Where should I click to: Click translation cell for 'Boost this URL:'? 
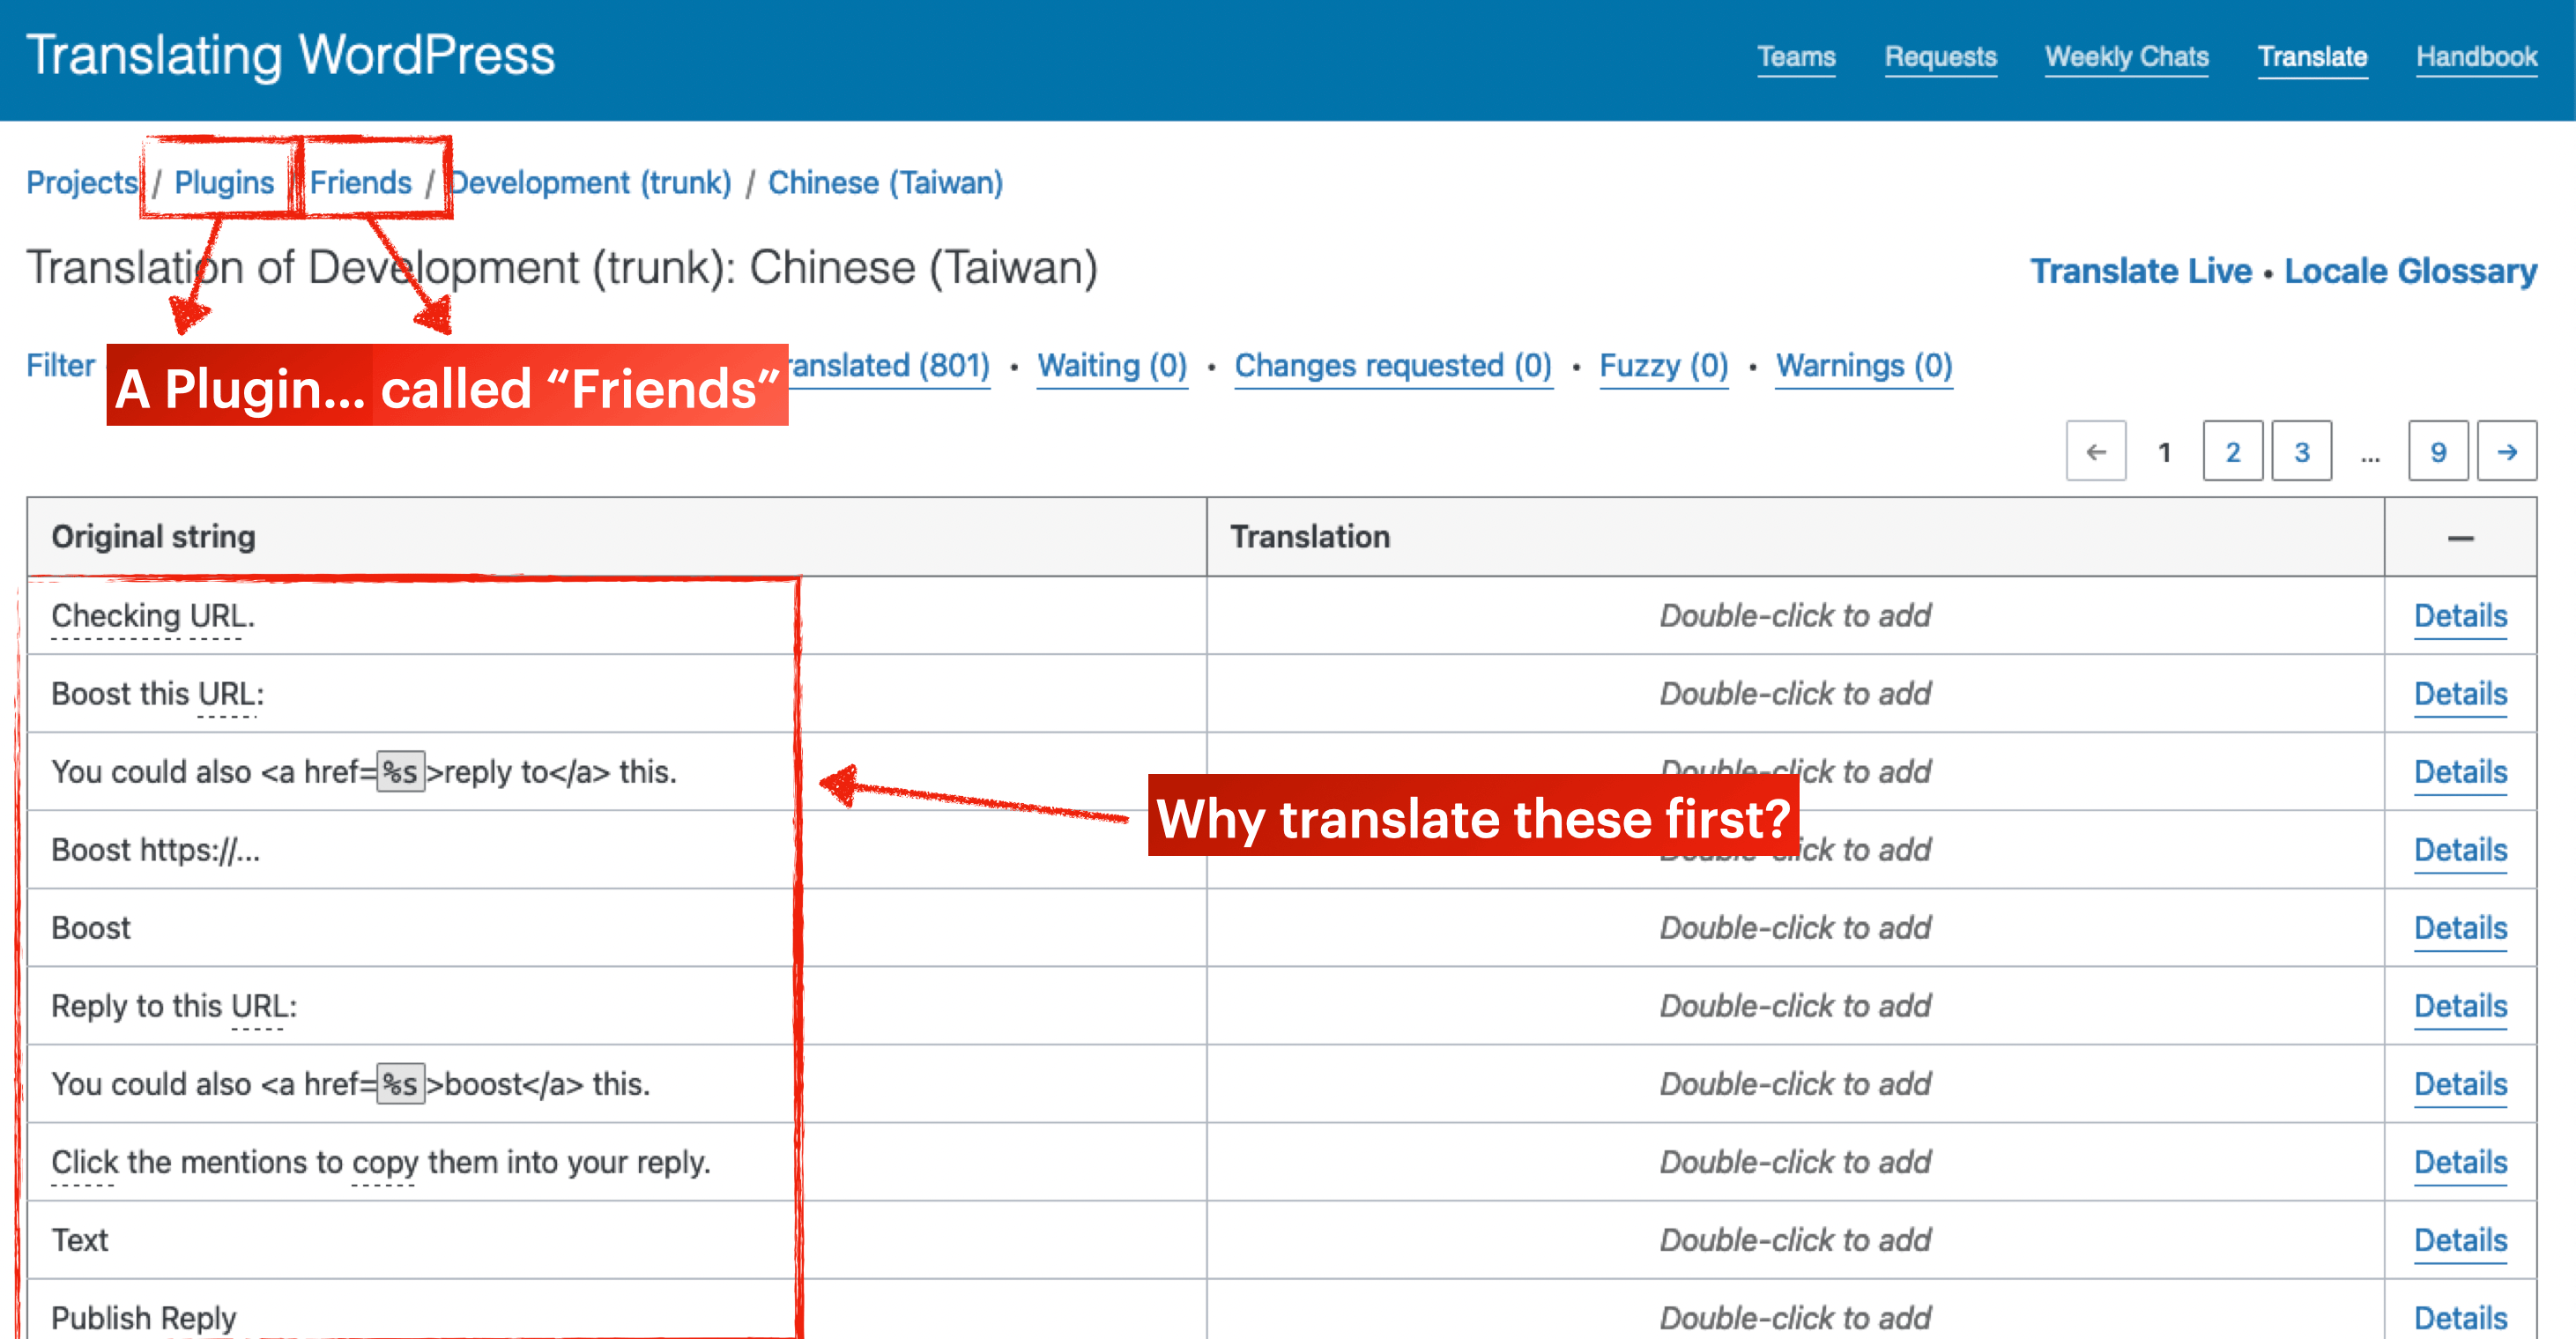click(1795, 694)
